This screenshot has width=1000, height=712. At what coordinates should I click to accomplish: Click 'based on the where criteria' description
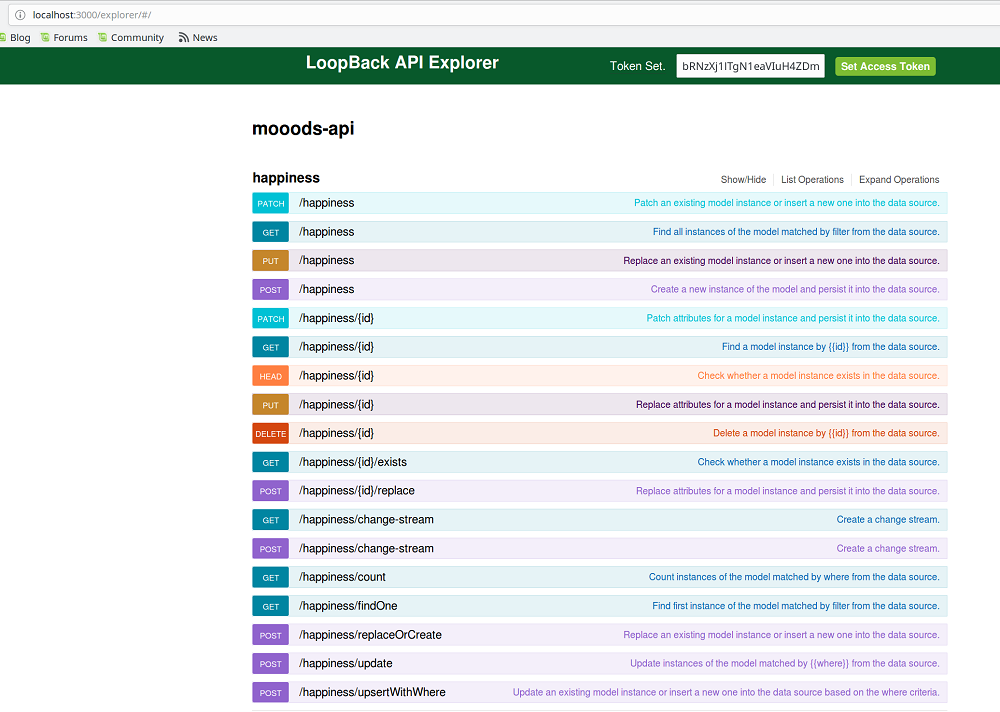(x=726, y=692)
